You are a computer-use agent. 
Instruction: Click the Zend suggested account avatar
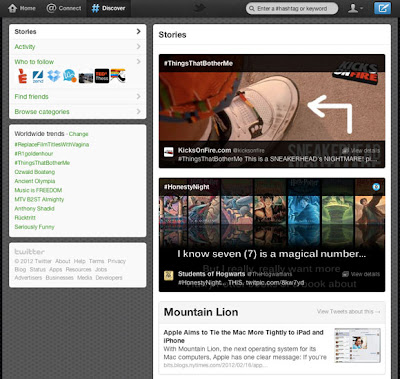(x=38, y=76)
